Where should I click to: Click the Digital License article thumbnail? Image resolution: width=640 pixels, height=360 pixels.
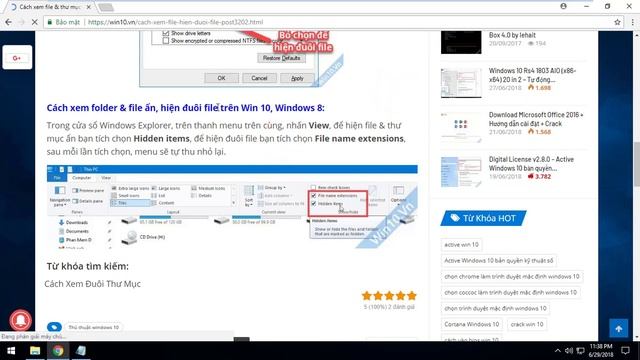(461, 171)
